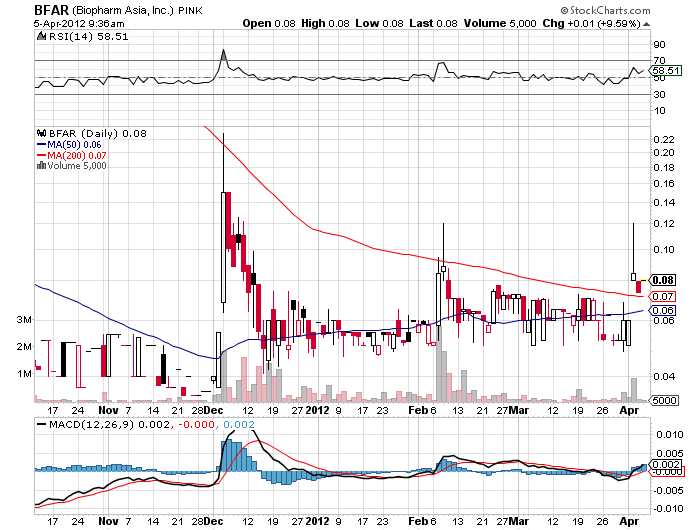Click the Open 0.08 header value
The image size is (700, 530).
tap(269, 24)
